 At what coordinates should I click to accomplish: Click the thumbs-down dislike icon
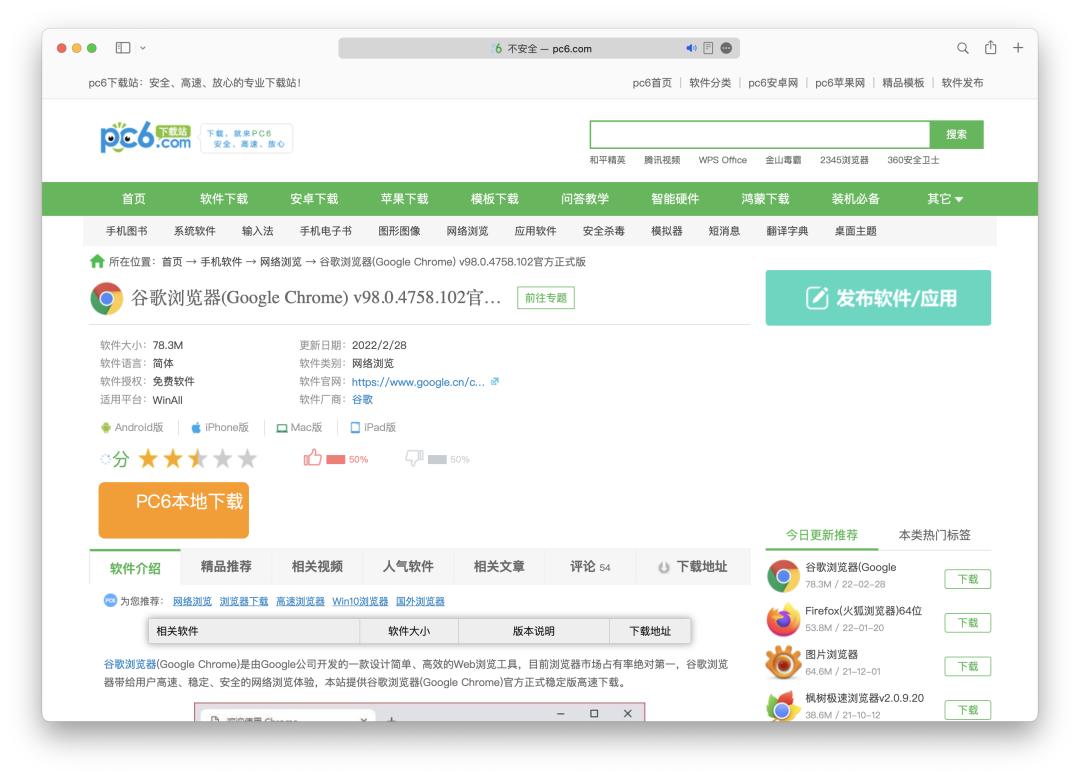click(x=414, y=458)
